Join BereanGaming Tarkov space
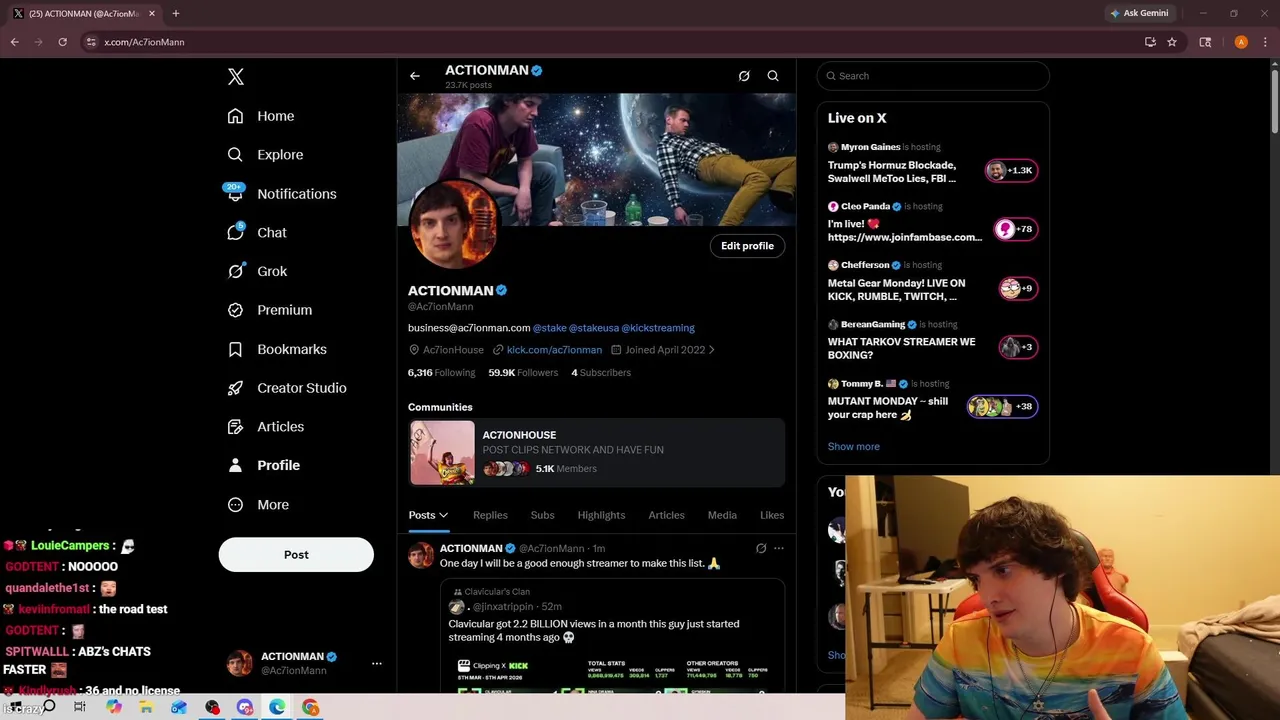This screenshot has height=720, width=1280. coord(933,342)
